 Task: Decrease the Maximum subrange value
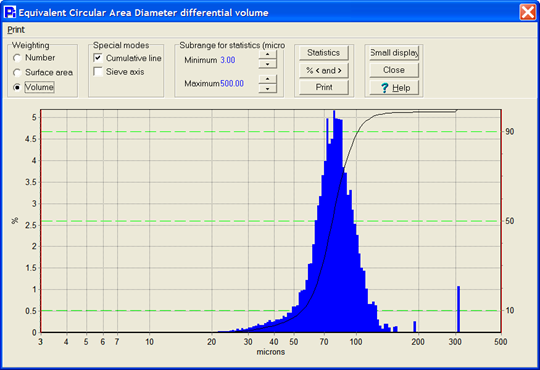point(268,88)
